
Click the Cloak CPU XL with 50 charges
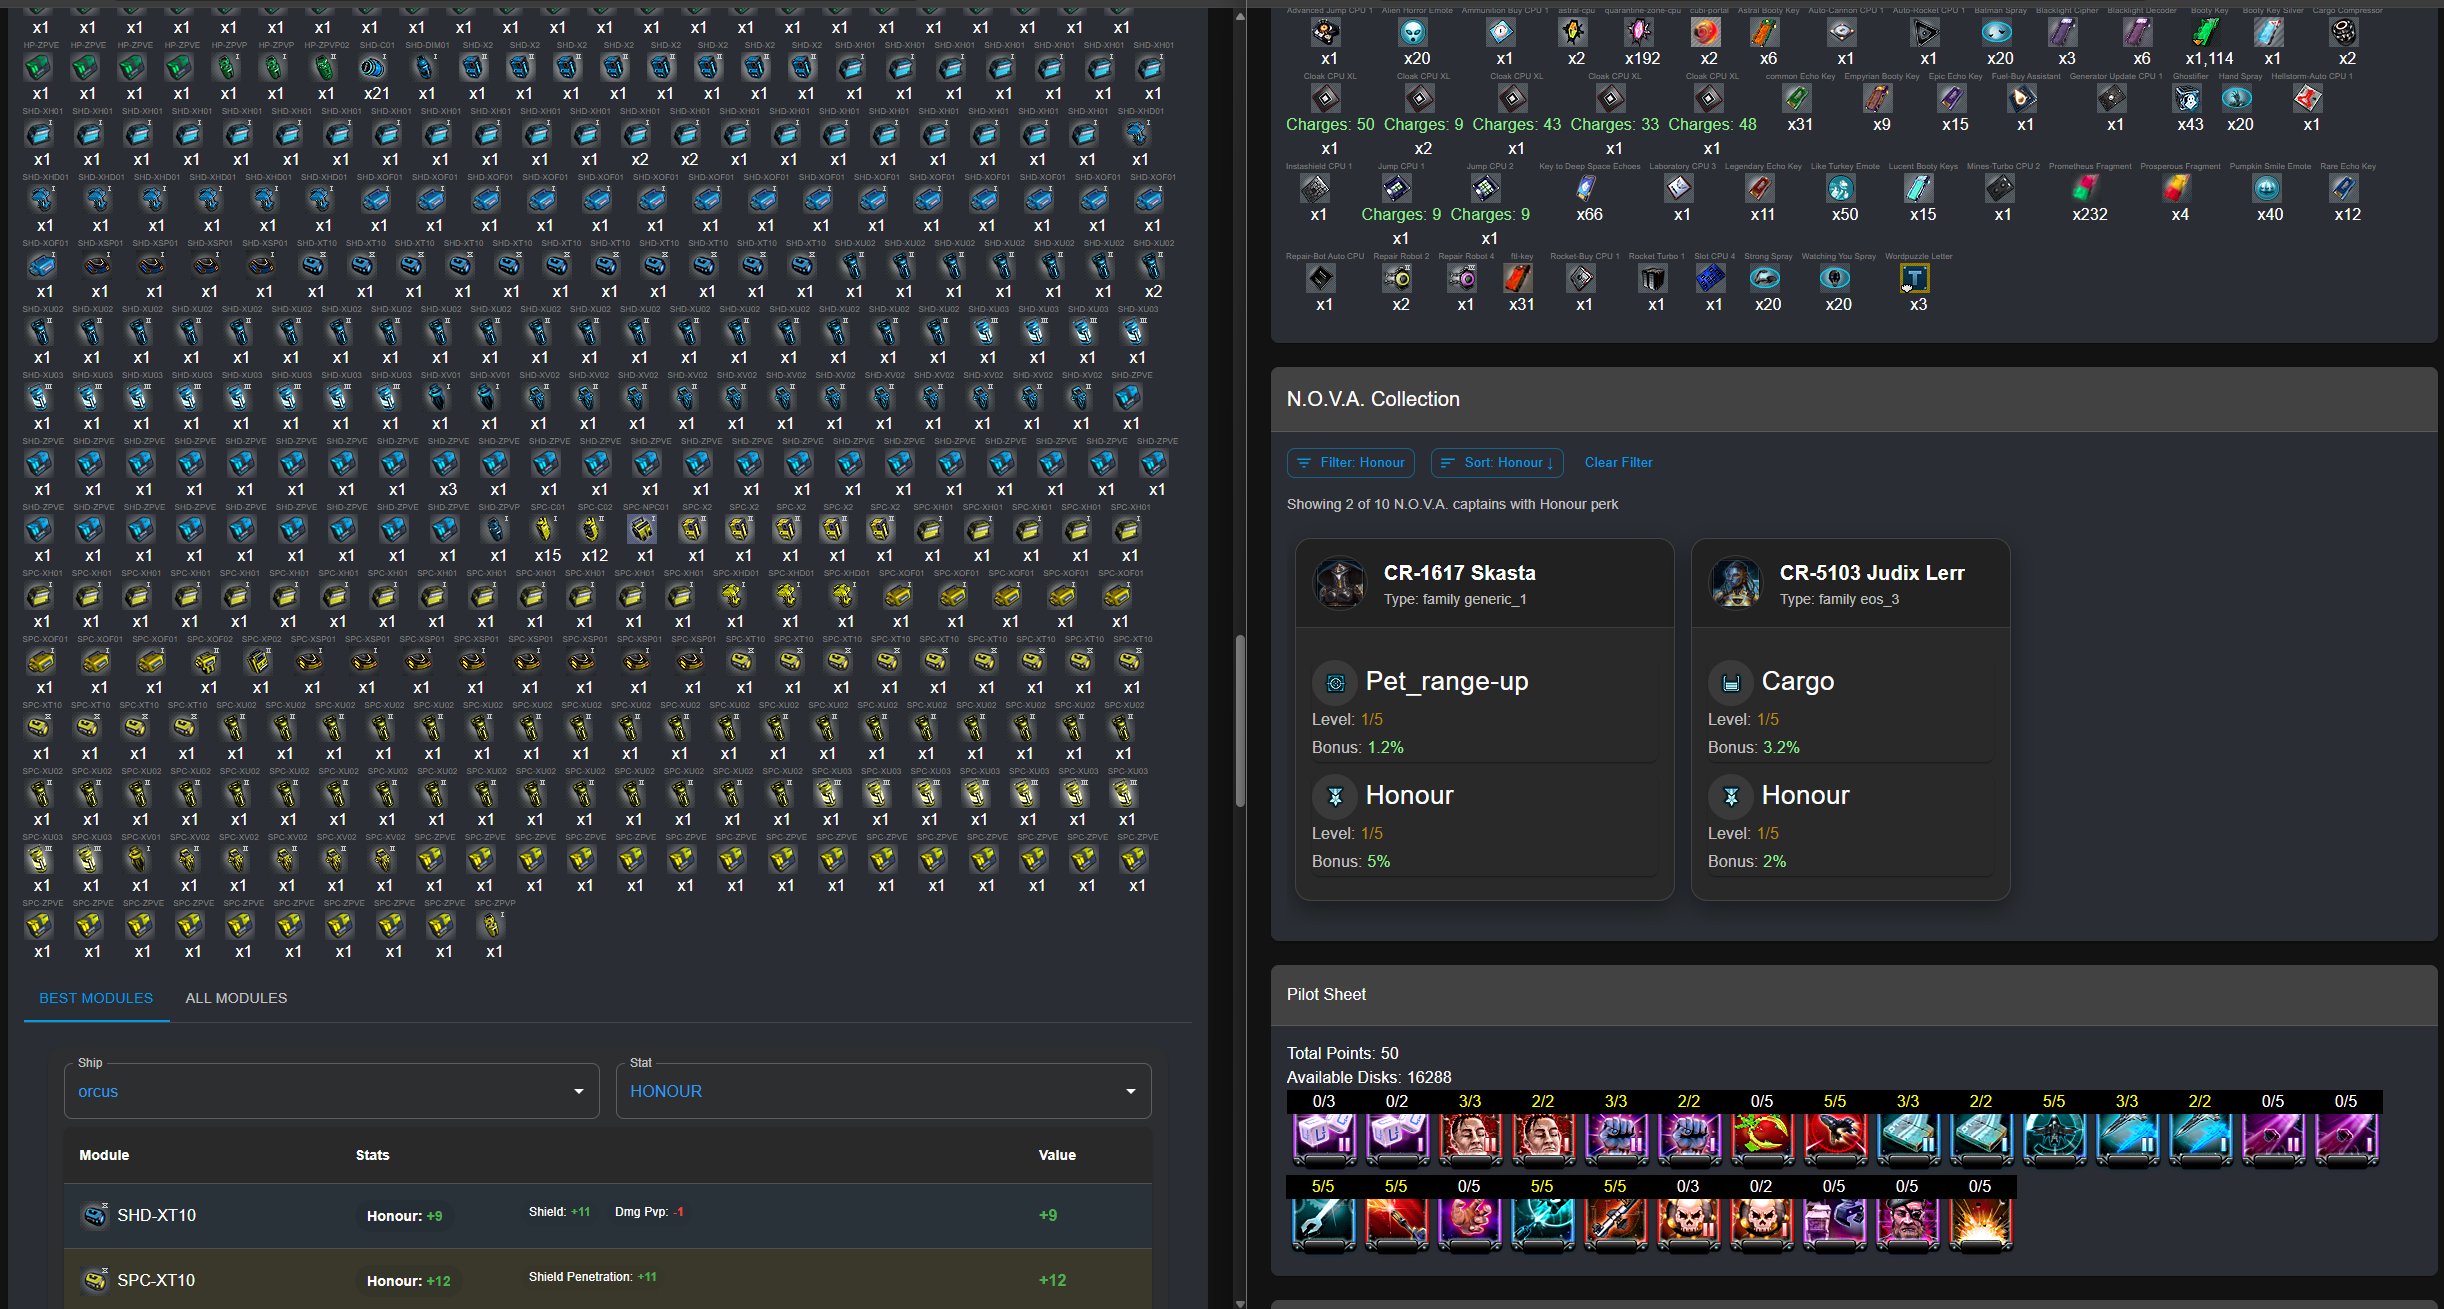1326,98
